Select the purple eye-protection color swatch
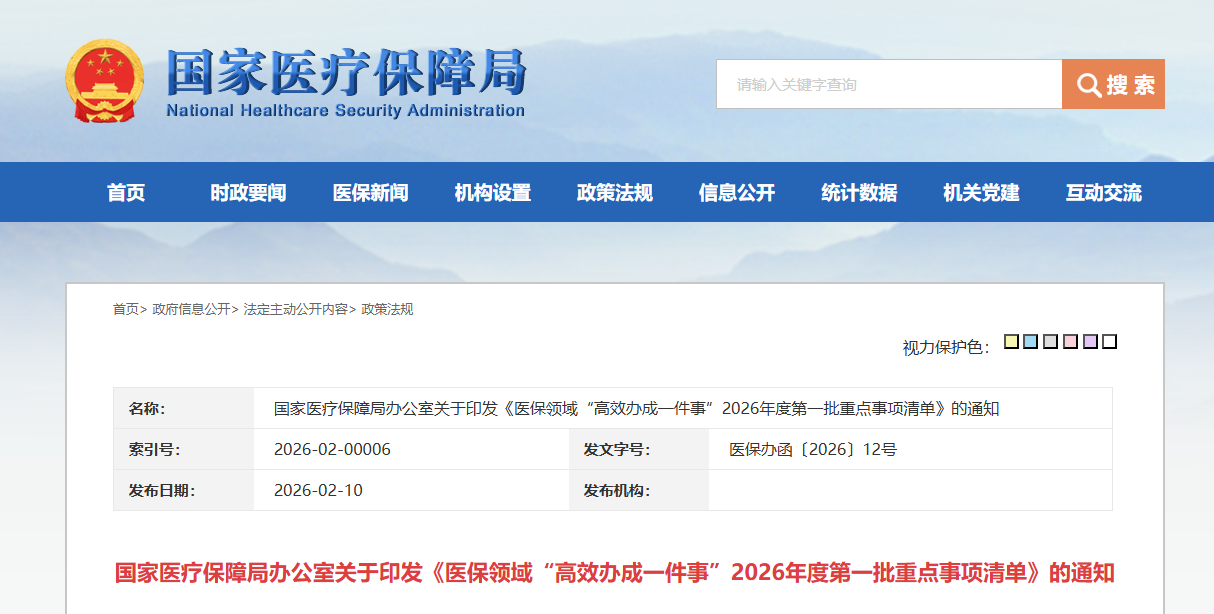 click(1090, 341)
